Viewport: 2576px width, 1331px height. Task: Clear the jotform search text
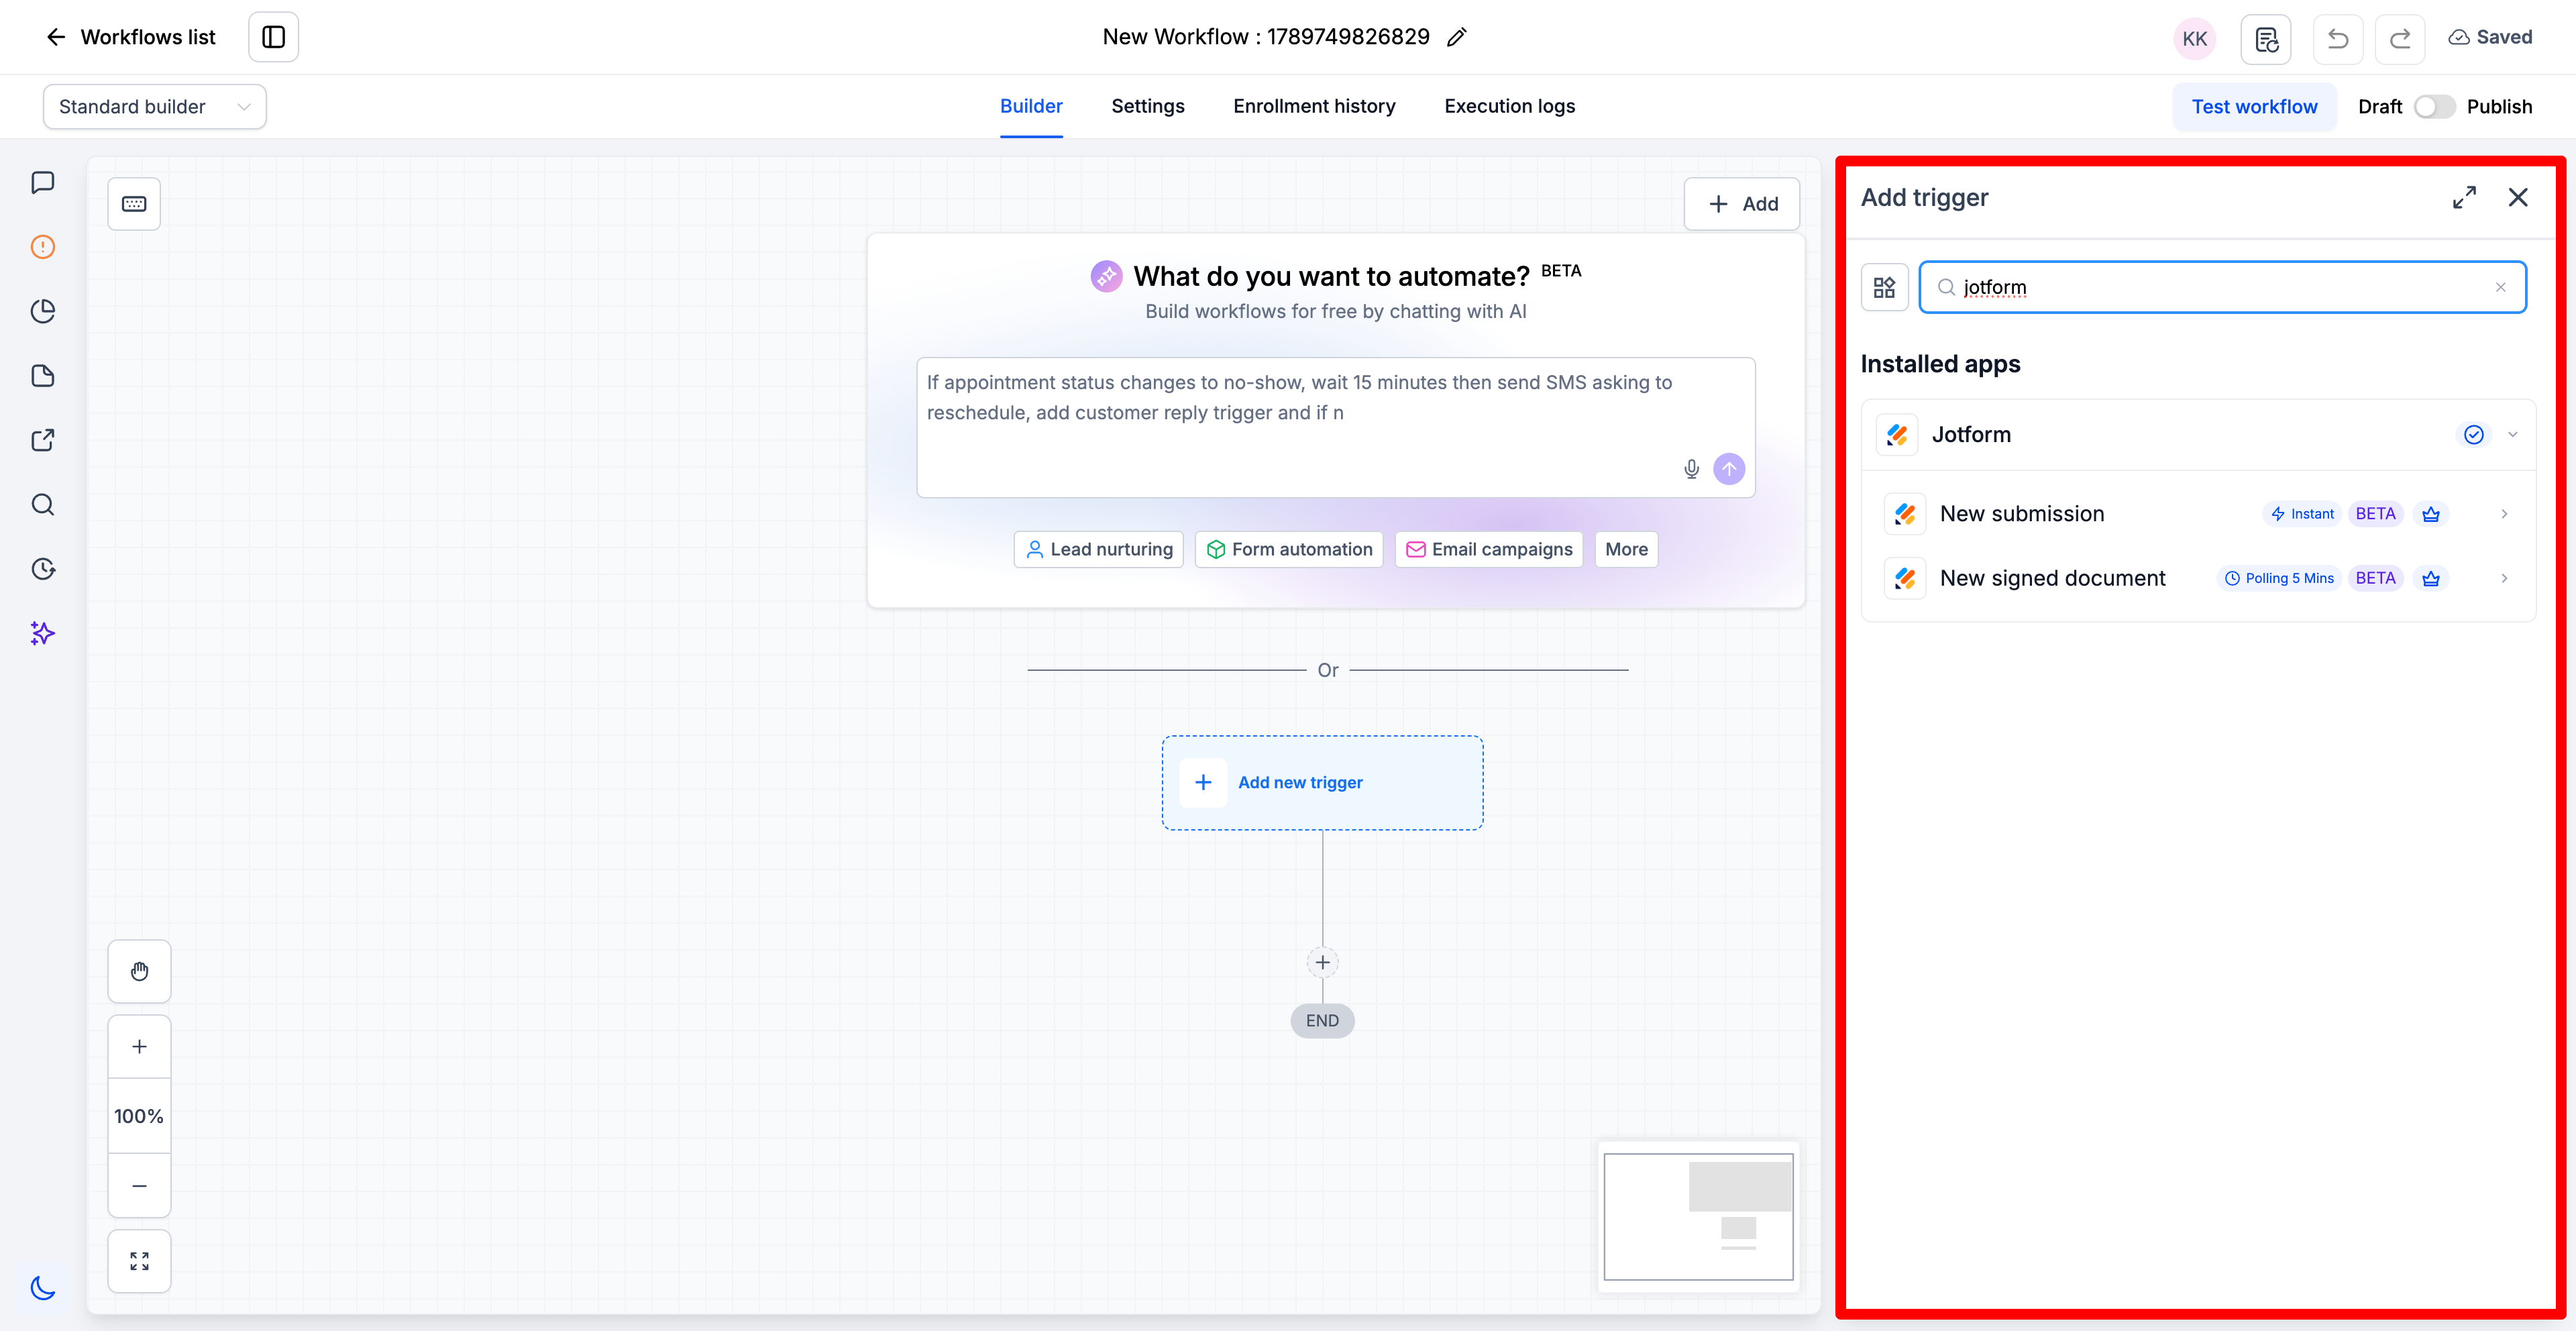click(x=2500, y=288)
